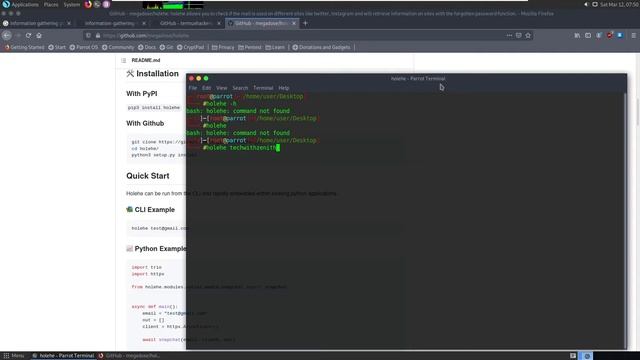Image resolution: width=640 pixels, height=360 pixels.
Task: Click the pip3 install holehe code
Action: click(x=154, y=108)
